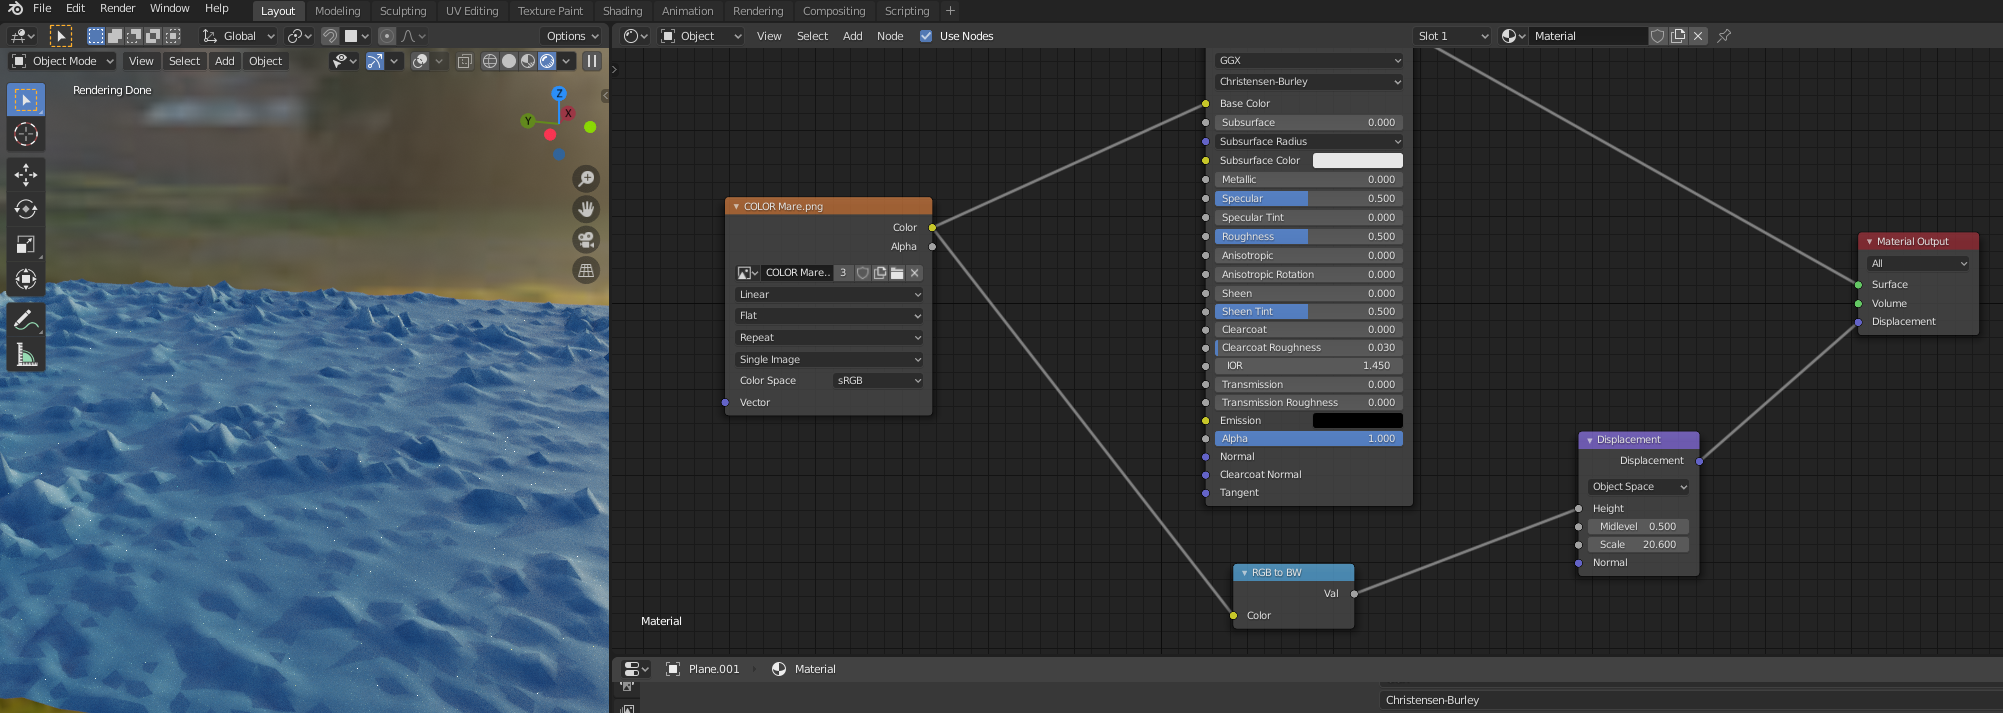Open the shader type editor icon dropdown
The image size is (2003, 713).
point(636,36)
